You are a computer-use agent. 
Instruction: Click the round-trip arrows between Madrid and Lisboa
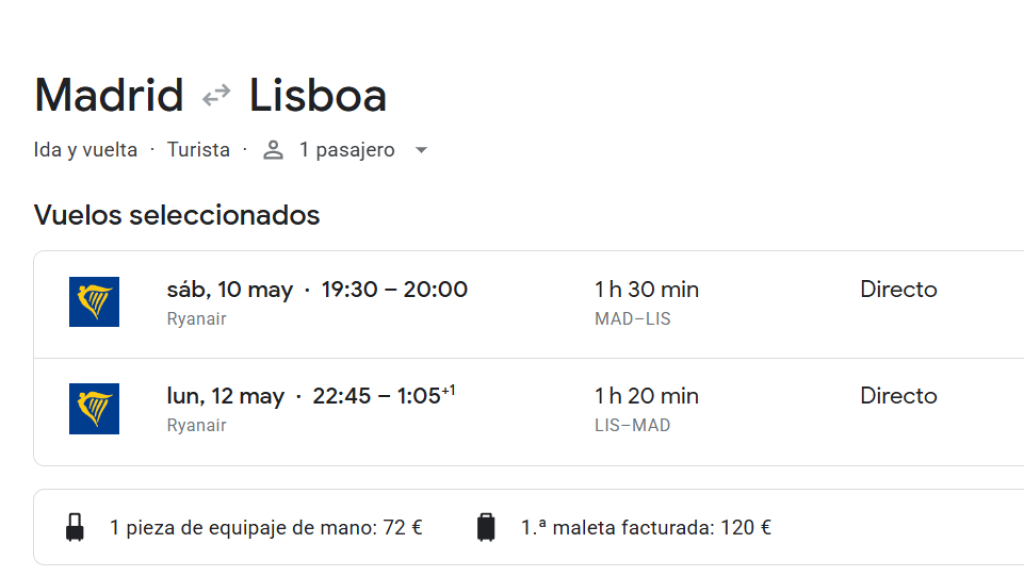tap(216, 96)
